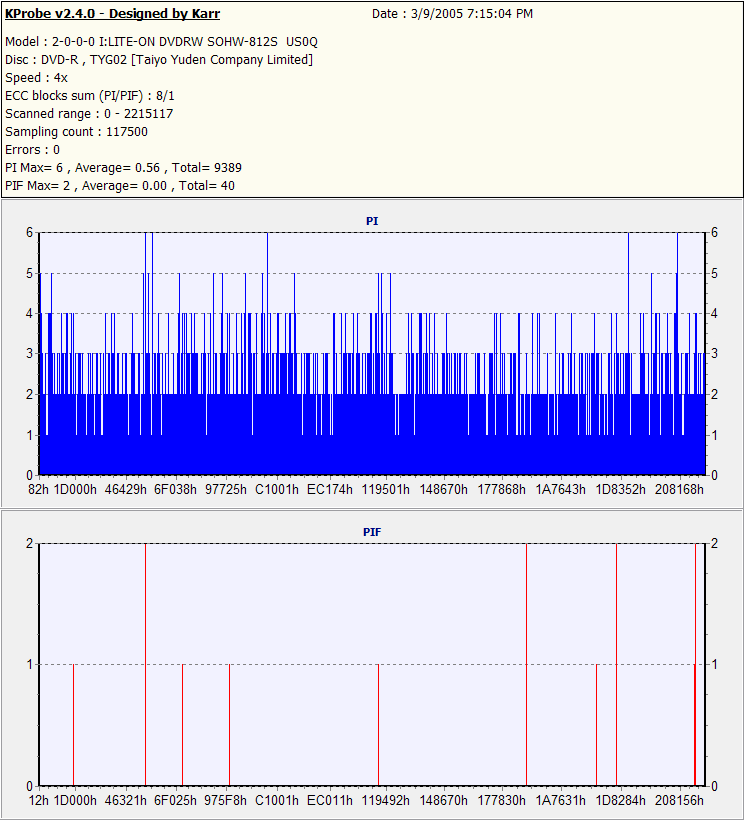
Task: Click the PIF spike near 1D000h
Action: tap(74, 725)
